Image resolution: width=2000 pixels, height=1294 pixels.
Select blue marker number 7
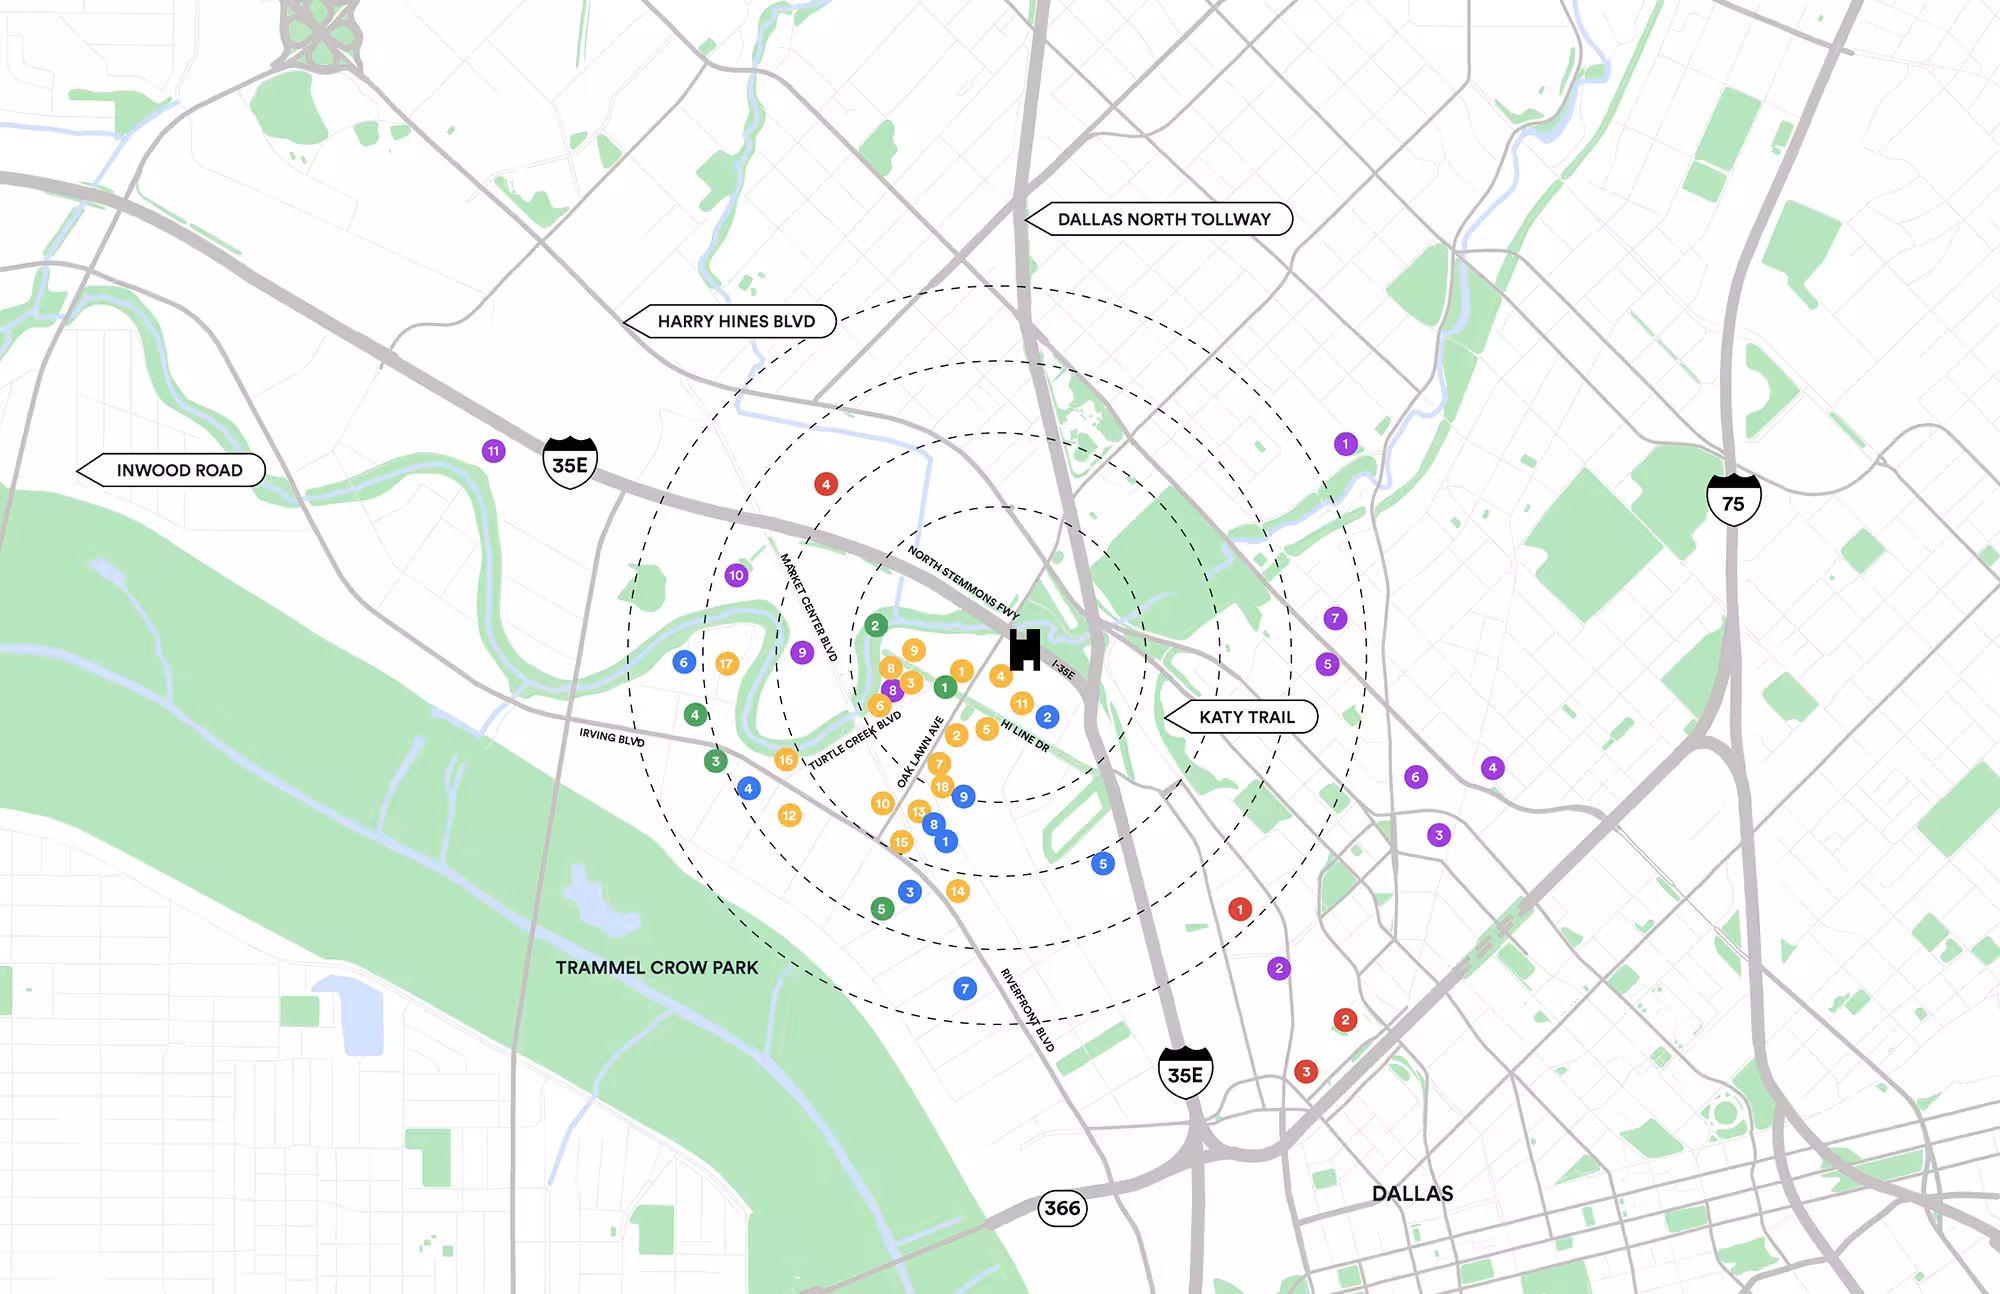pyautogui.click(x=964, y=989)
